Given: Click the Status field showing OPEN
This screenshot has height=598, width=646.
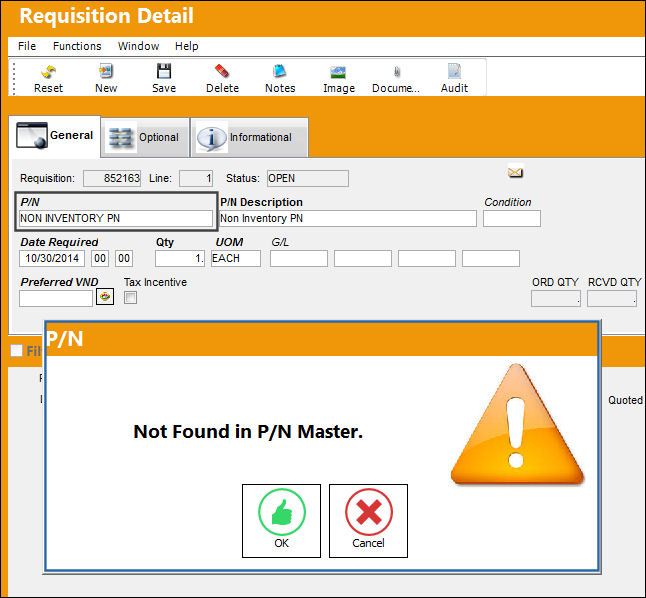Looking at the screenshot, I should click(x=308, y=178).
